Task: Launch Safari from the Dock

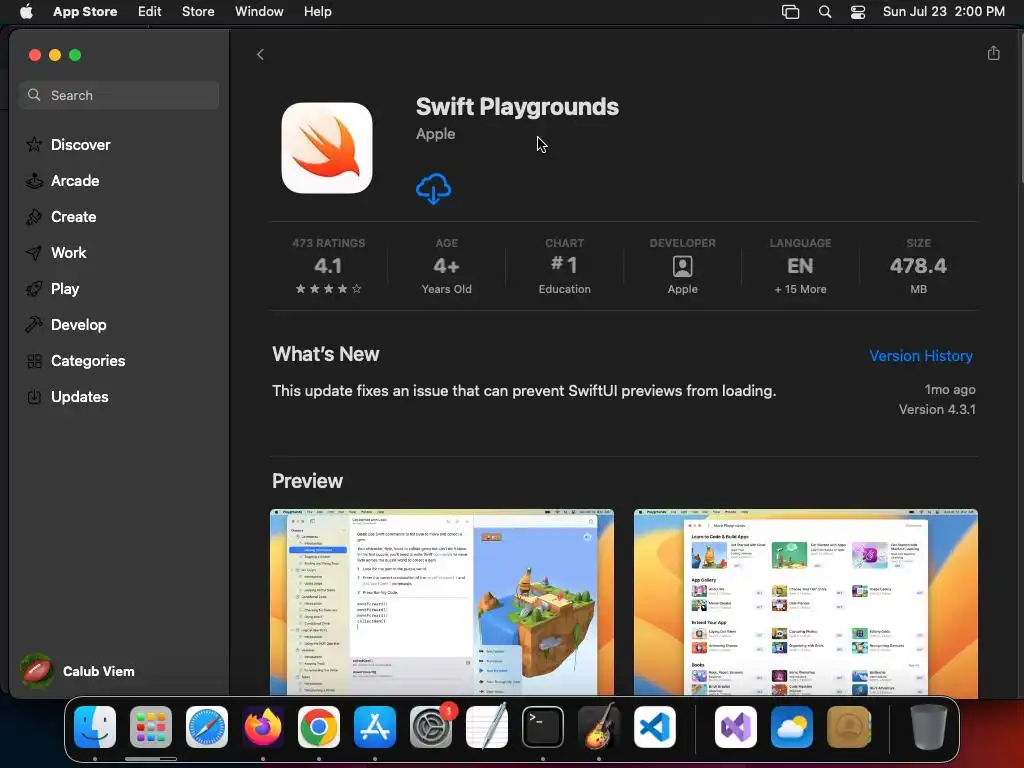Action: (x=207, y=727)
